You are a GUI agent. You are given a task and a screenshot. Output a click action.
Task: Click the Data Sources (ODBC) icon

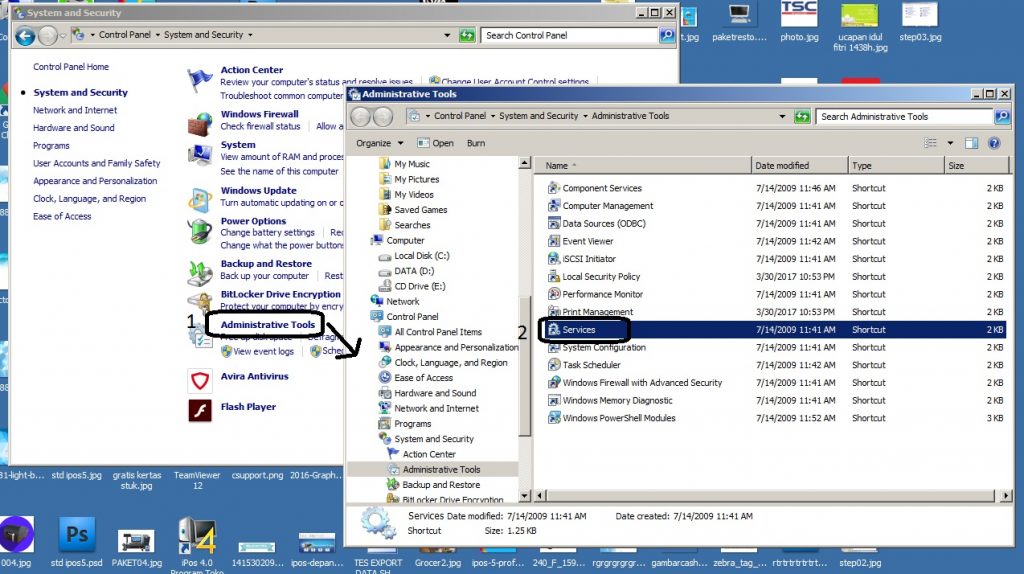554,223
